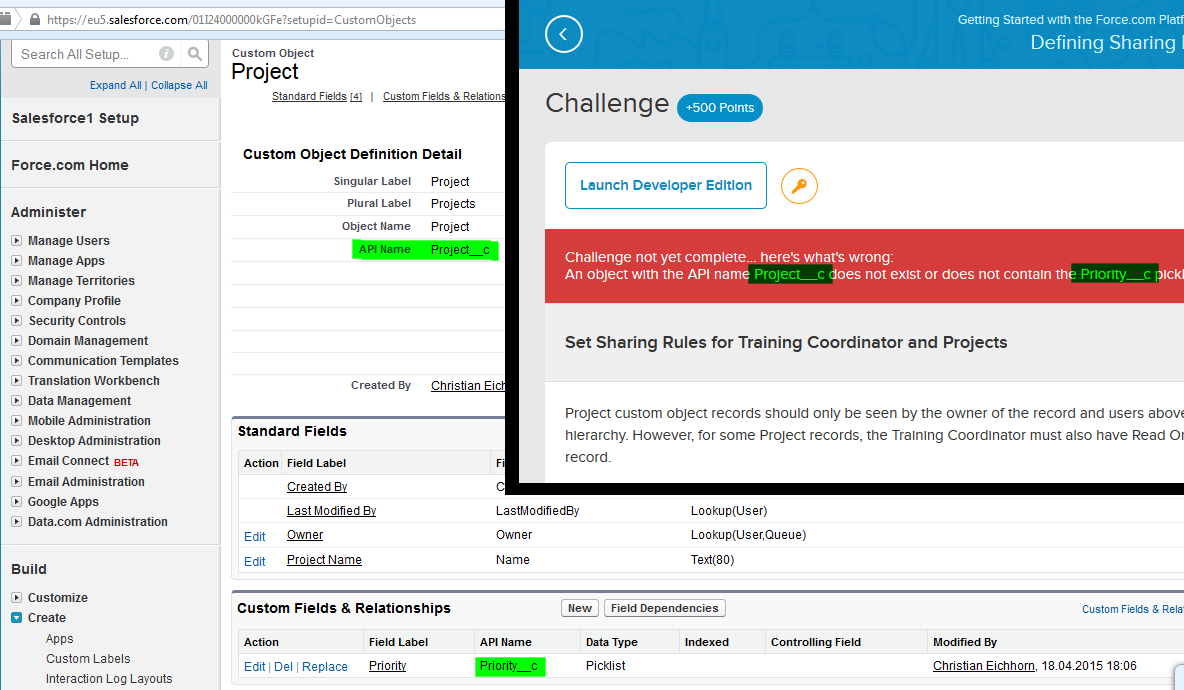This screenshot has width=1184, height=690.
Task: Jump to Custom Fields & Relationships top link
Action: (443, 97)
